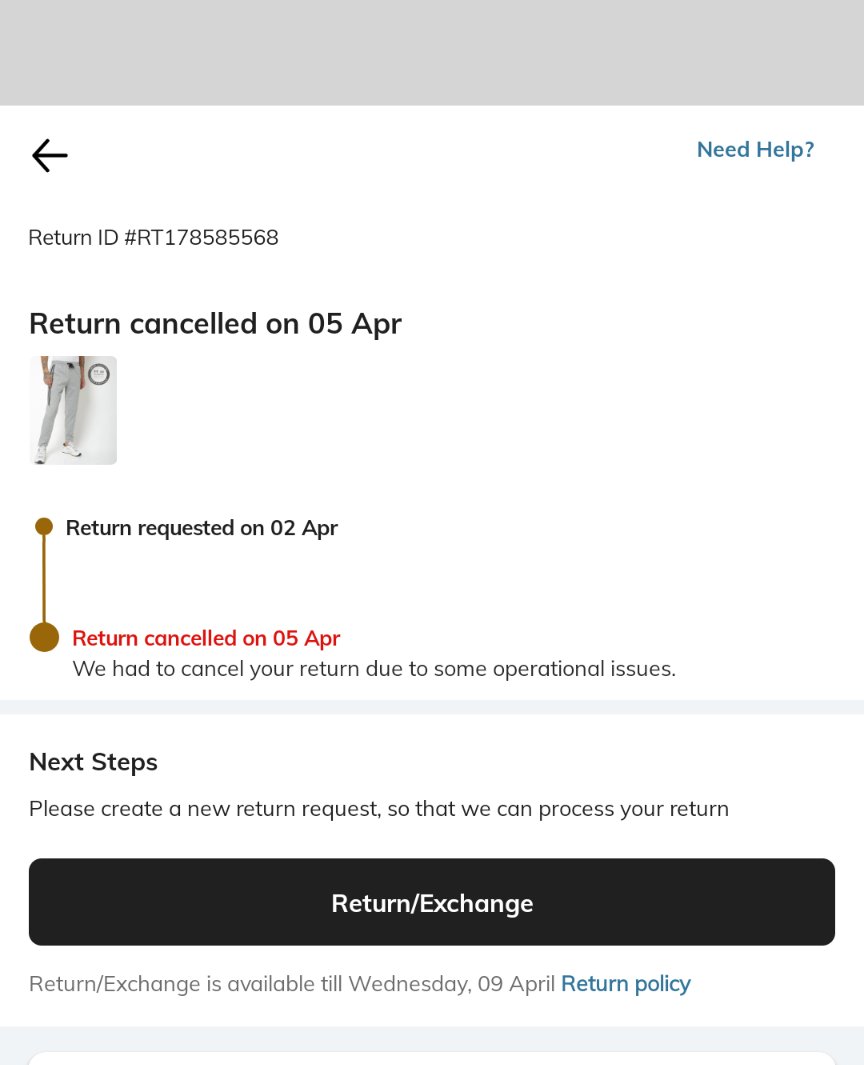Image resolution: width=864 pixels, height=1065 pixels.
Task: Tap the Return requested on 02 Apr label
Action: (202, 528)
